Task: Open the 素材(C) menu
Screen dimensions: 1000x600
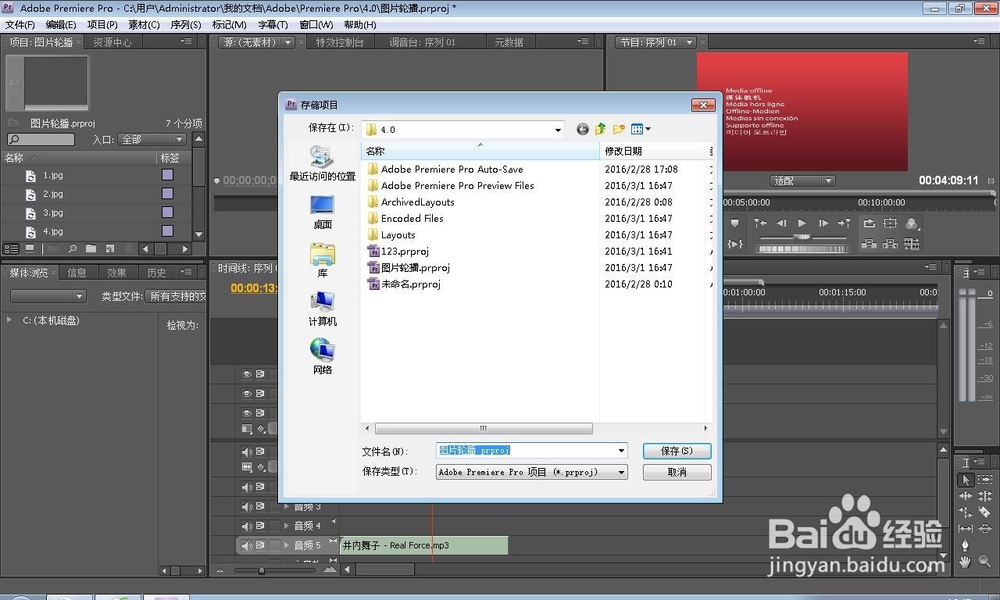Action: (143, 25)
